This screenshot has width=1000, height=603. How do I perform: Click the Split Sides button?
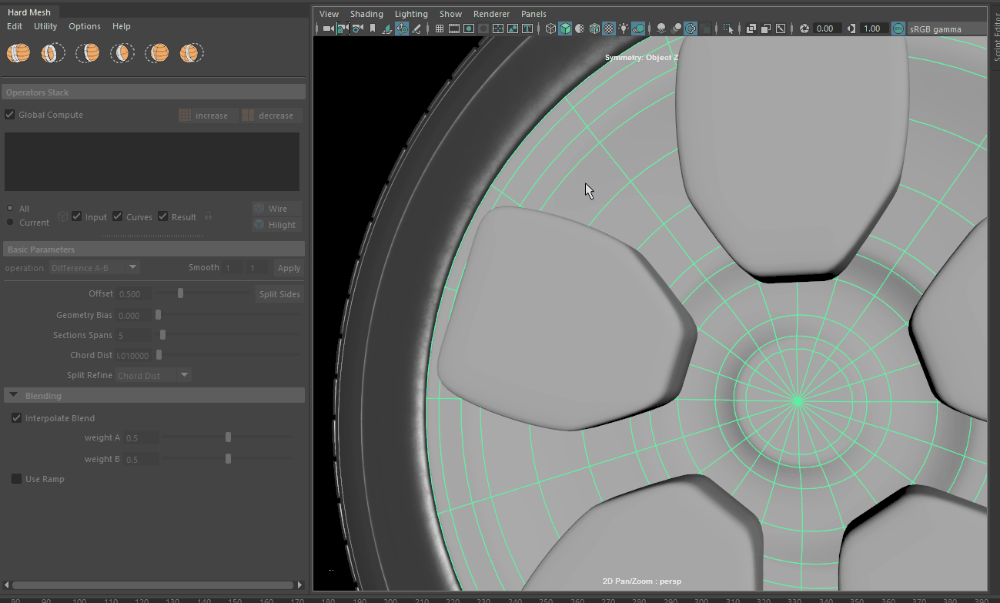pos(279,294)
